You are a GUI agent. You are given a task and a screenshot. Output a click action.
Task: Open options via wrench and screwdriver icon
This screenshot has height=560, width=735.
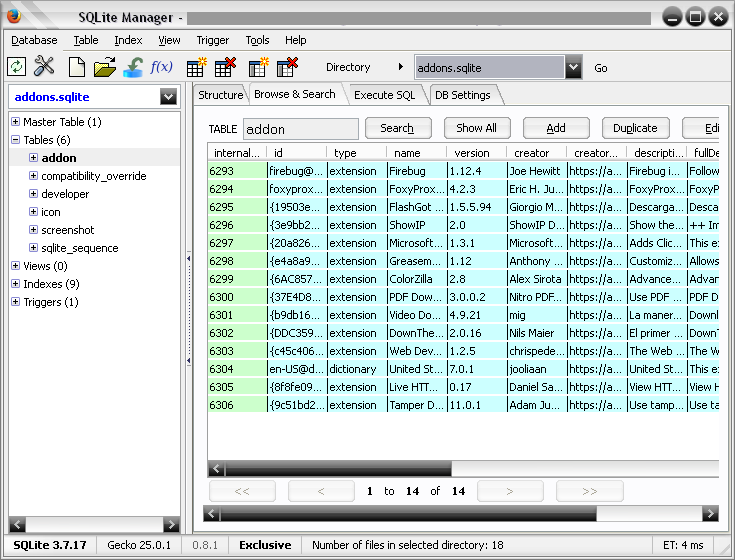pos(44,67)
